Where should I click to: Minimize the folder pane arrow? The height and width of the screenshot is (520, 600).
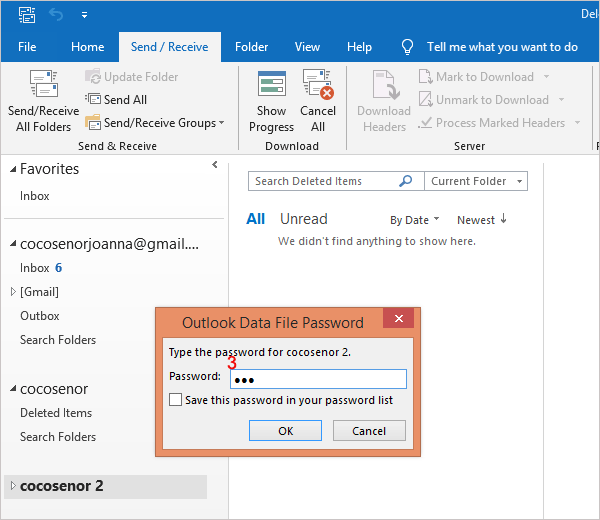pos(215,165)
